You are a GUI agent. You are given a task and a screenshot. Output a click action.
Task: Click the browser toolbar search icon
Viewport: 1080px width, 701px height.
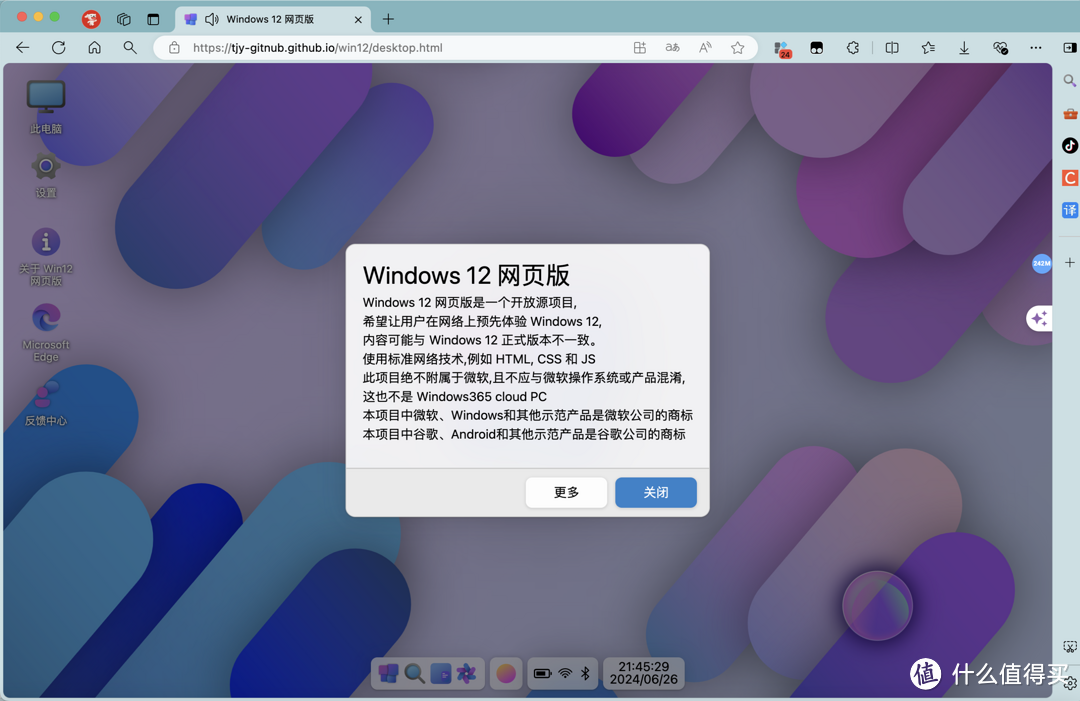[x=129, y=48]
